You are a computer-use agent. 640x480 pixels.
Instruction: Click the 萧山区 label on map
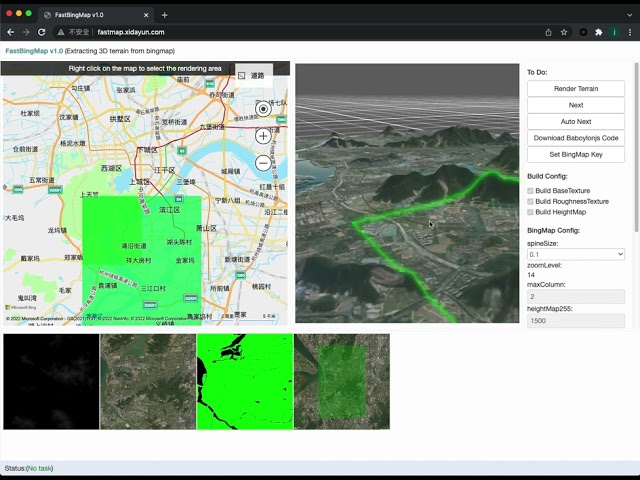point(206,228)
